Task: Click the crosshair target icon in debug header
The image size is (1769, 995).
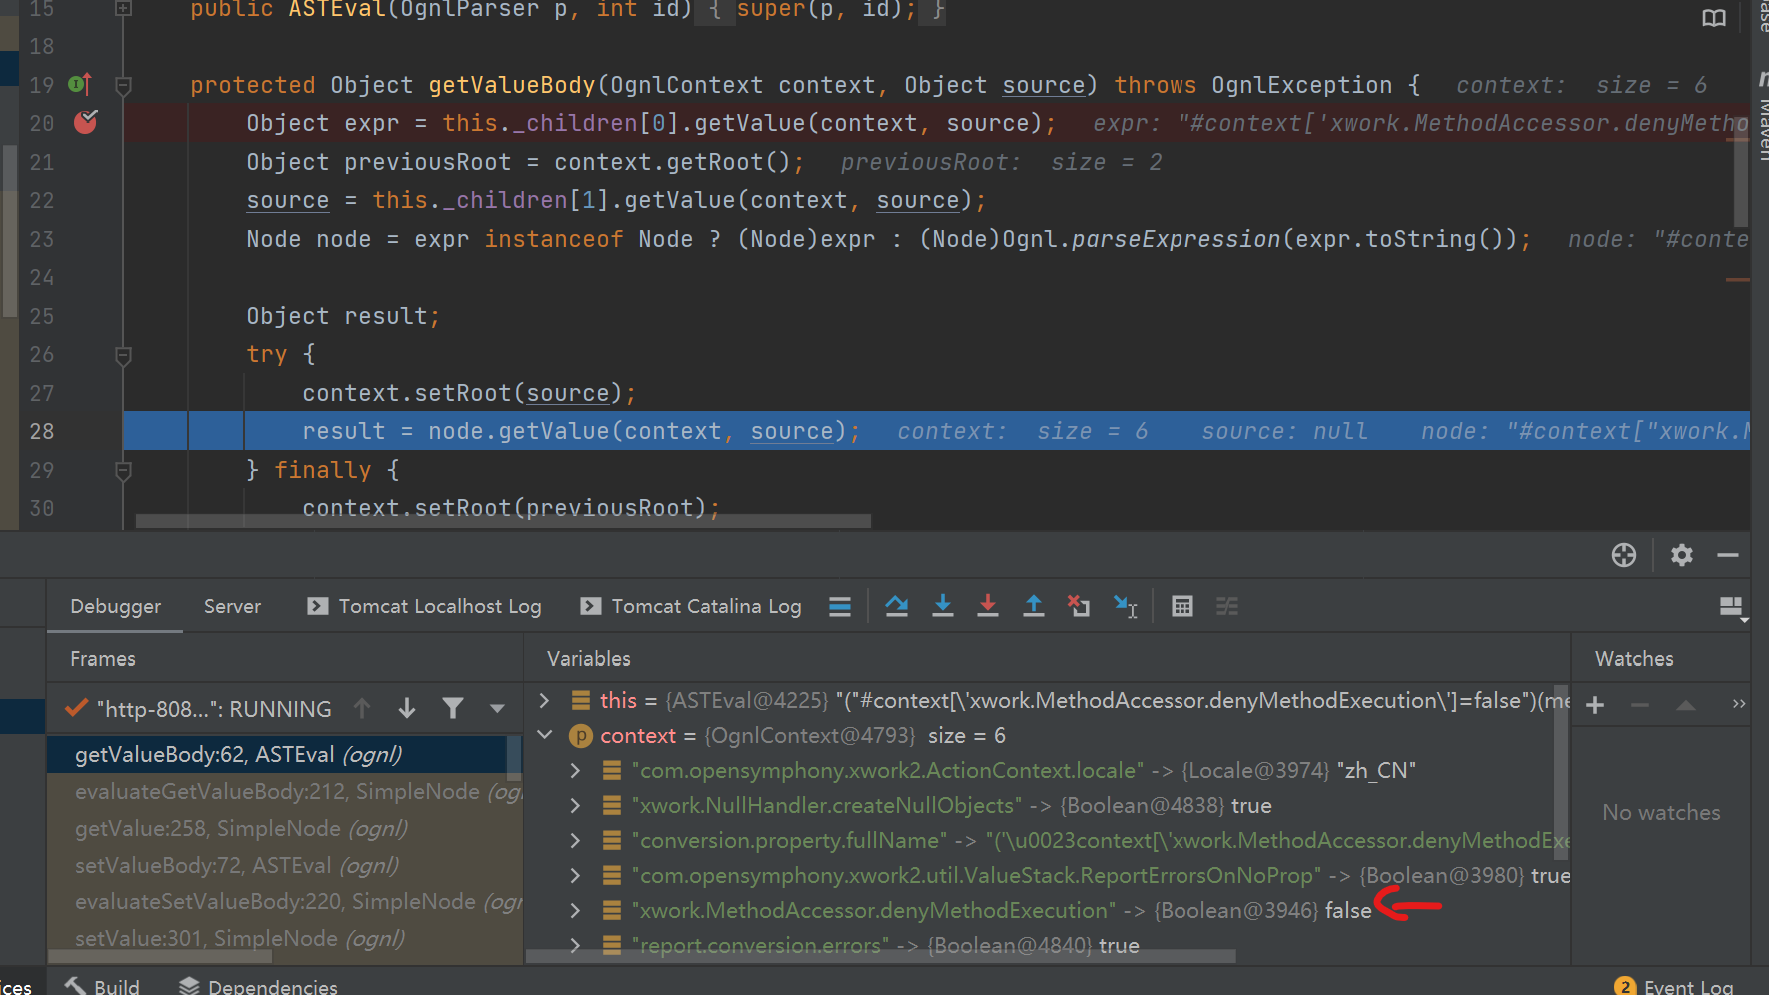Action: (1624, 555)
